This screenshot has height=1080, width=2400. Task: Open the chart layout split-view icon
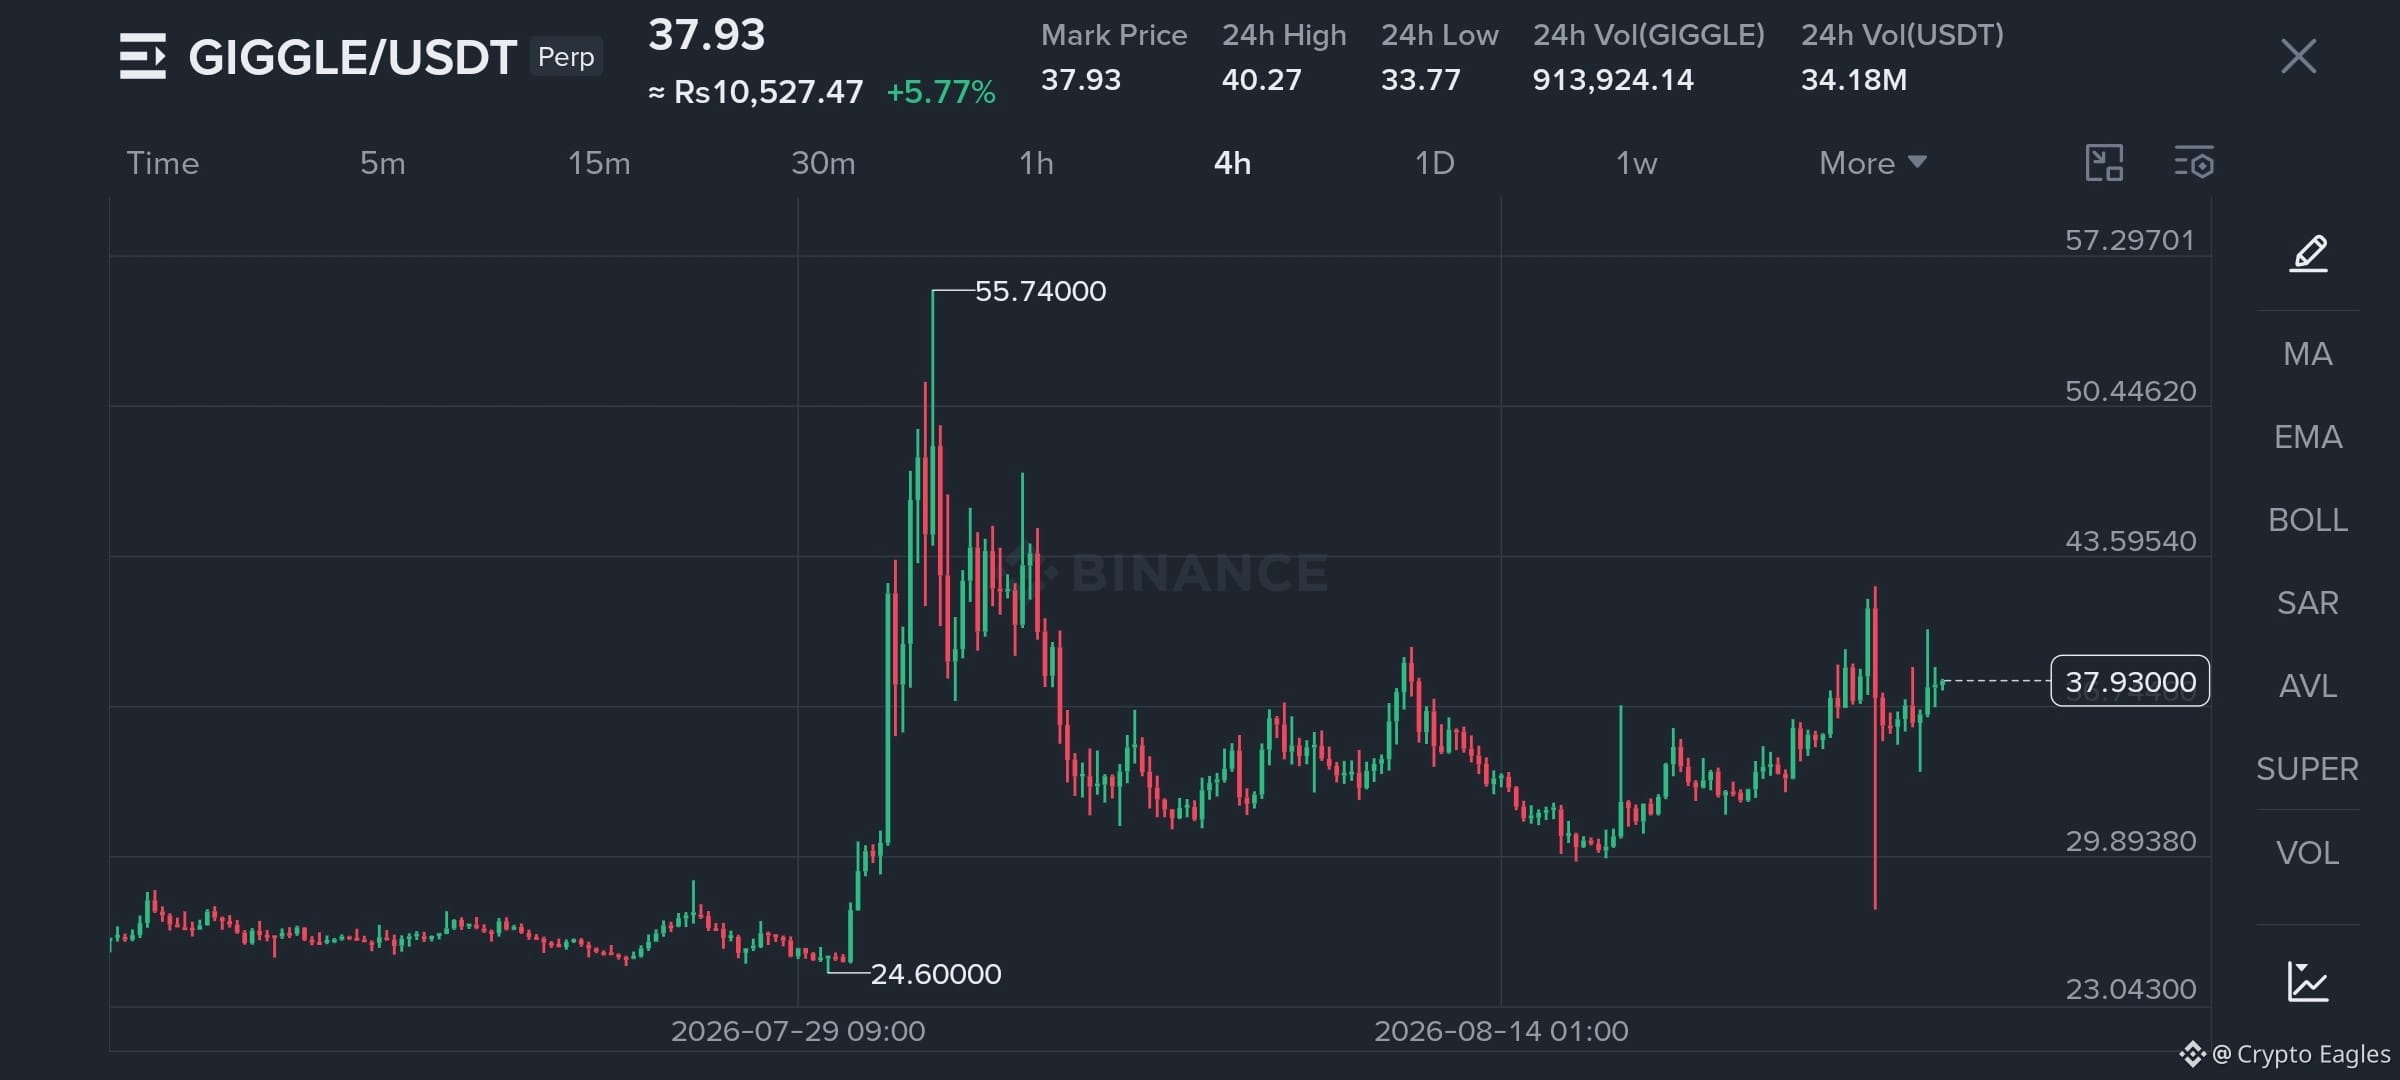click(2104, 163)
